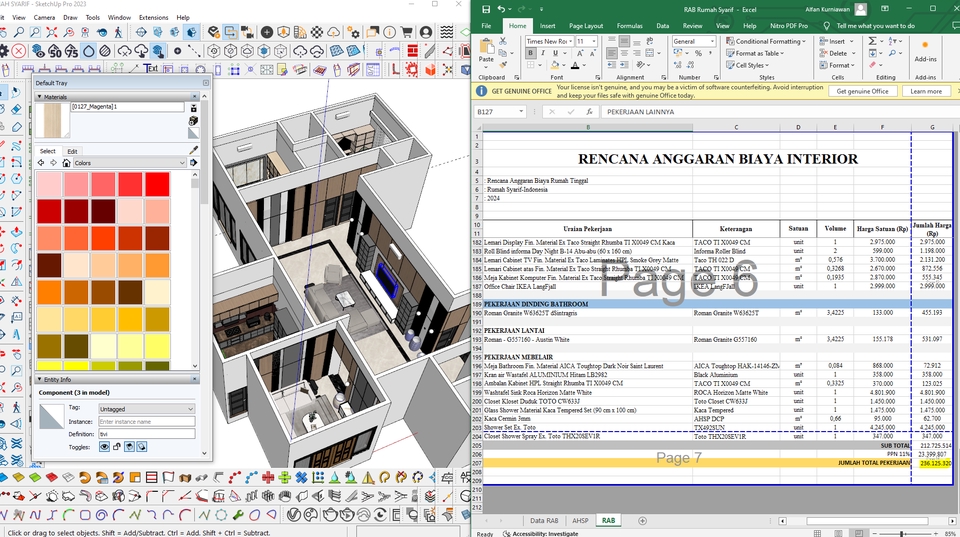Select the Zoom Extents tool in SketchUp

(x=52, y=32)
